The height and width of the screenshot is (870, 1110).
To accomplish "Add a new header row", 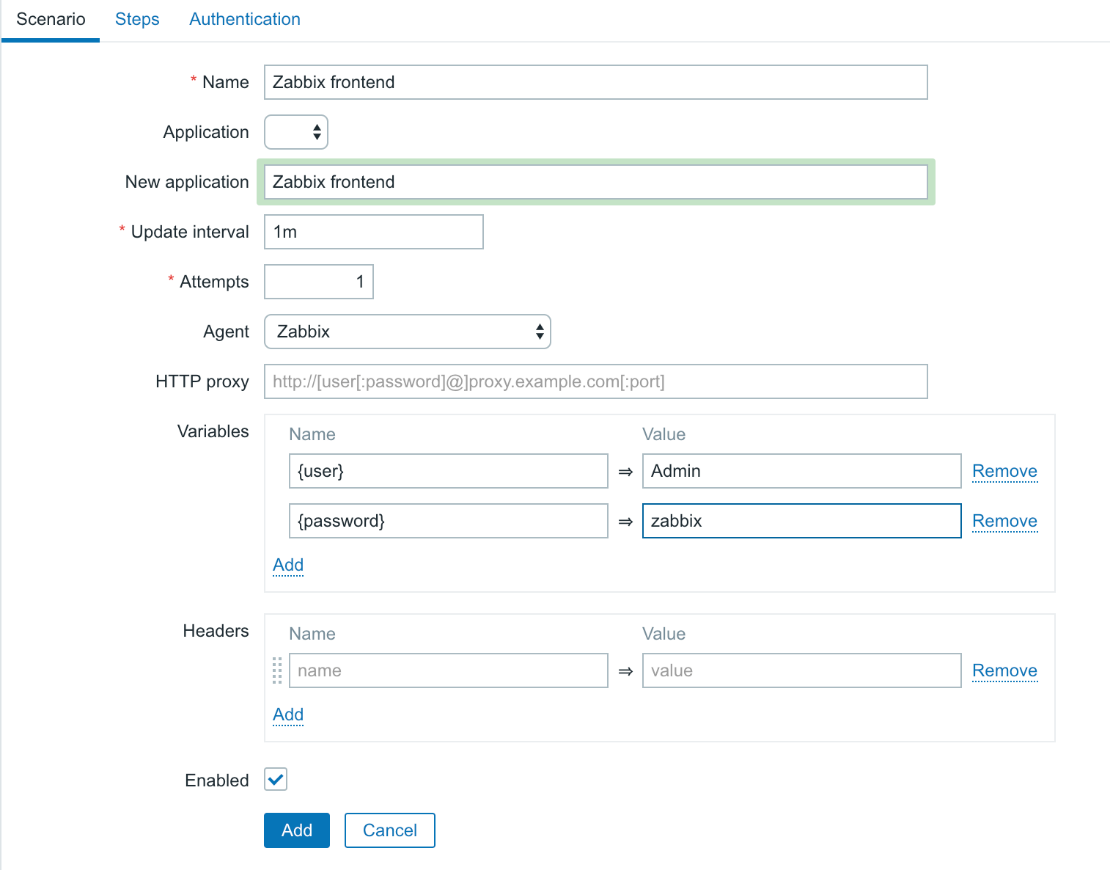I will (x=288, y=714).
